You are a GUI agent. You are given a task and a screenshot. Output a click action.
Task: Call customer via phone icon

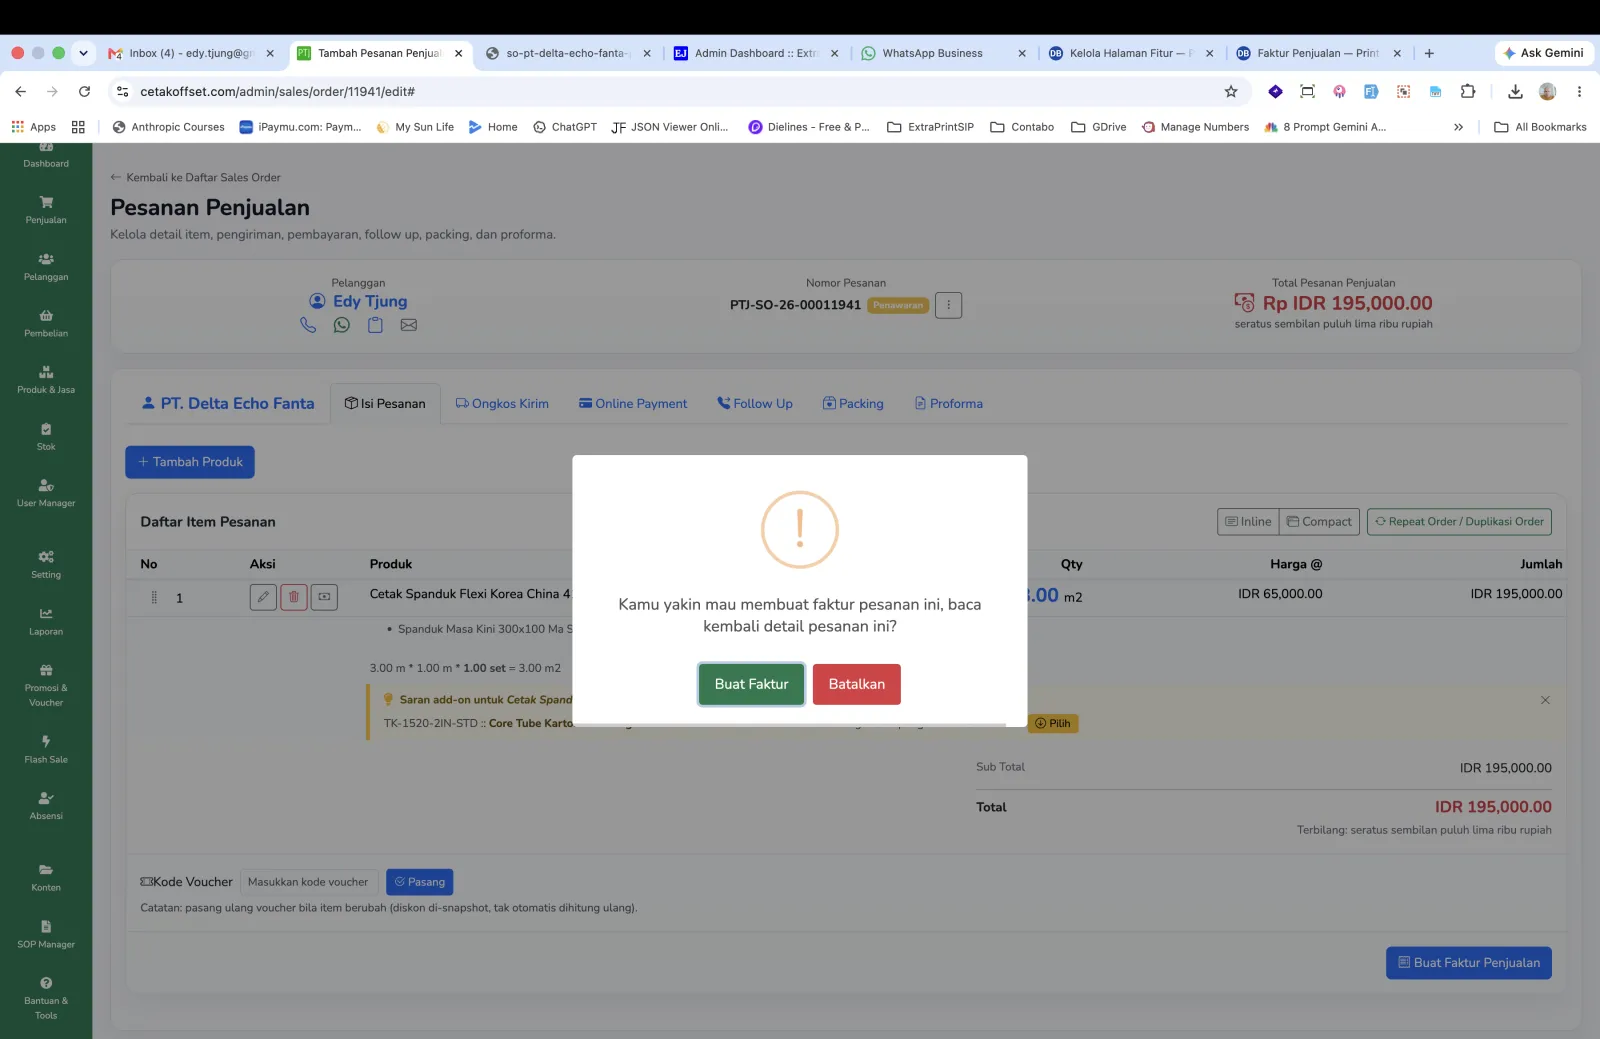click(x=308, y=325)
